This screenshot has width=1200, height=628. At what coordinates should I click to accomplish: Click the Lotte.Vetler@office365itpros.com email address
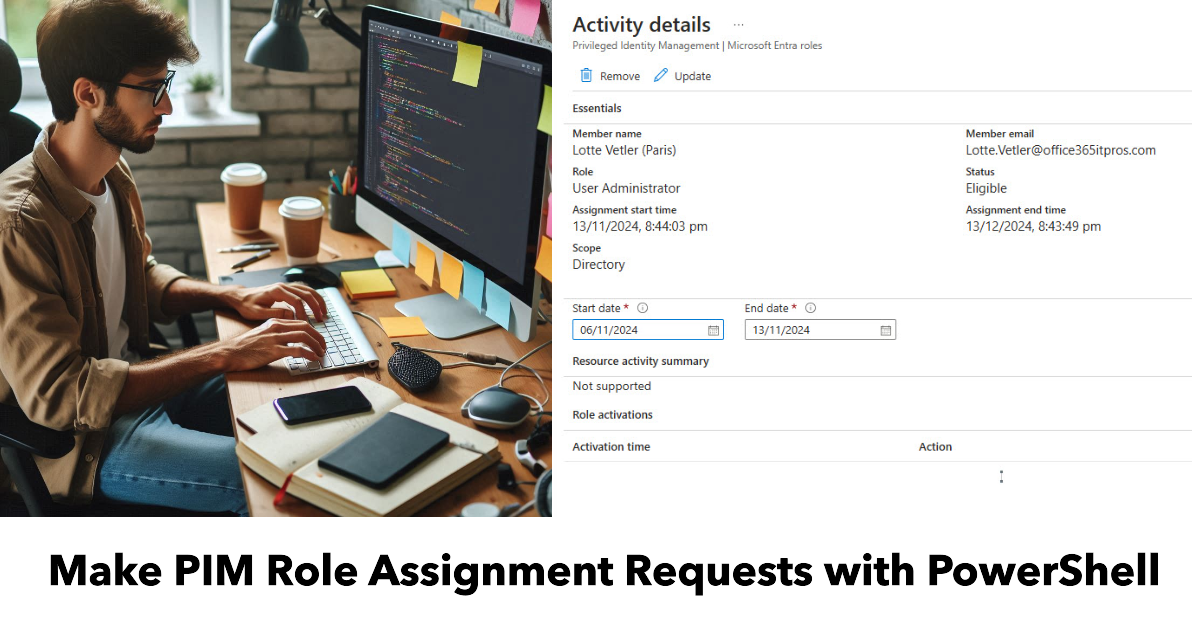click(x=1060, y=150)
